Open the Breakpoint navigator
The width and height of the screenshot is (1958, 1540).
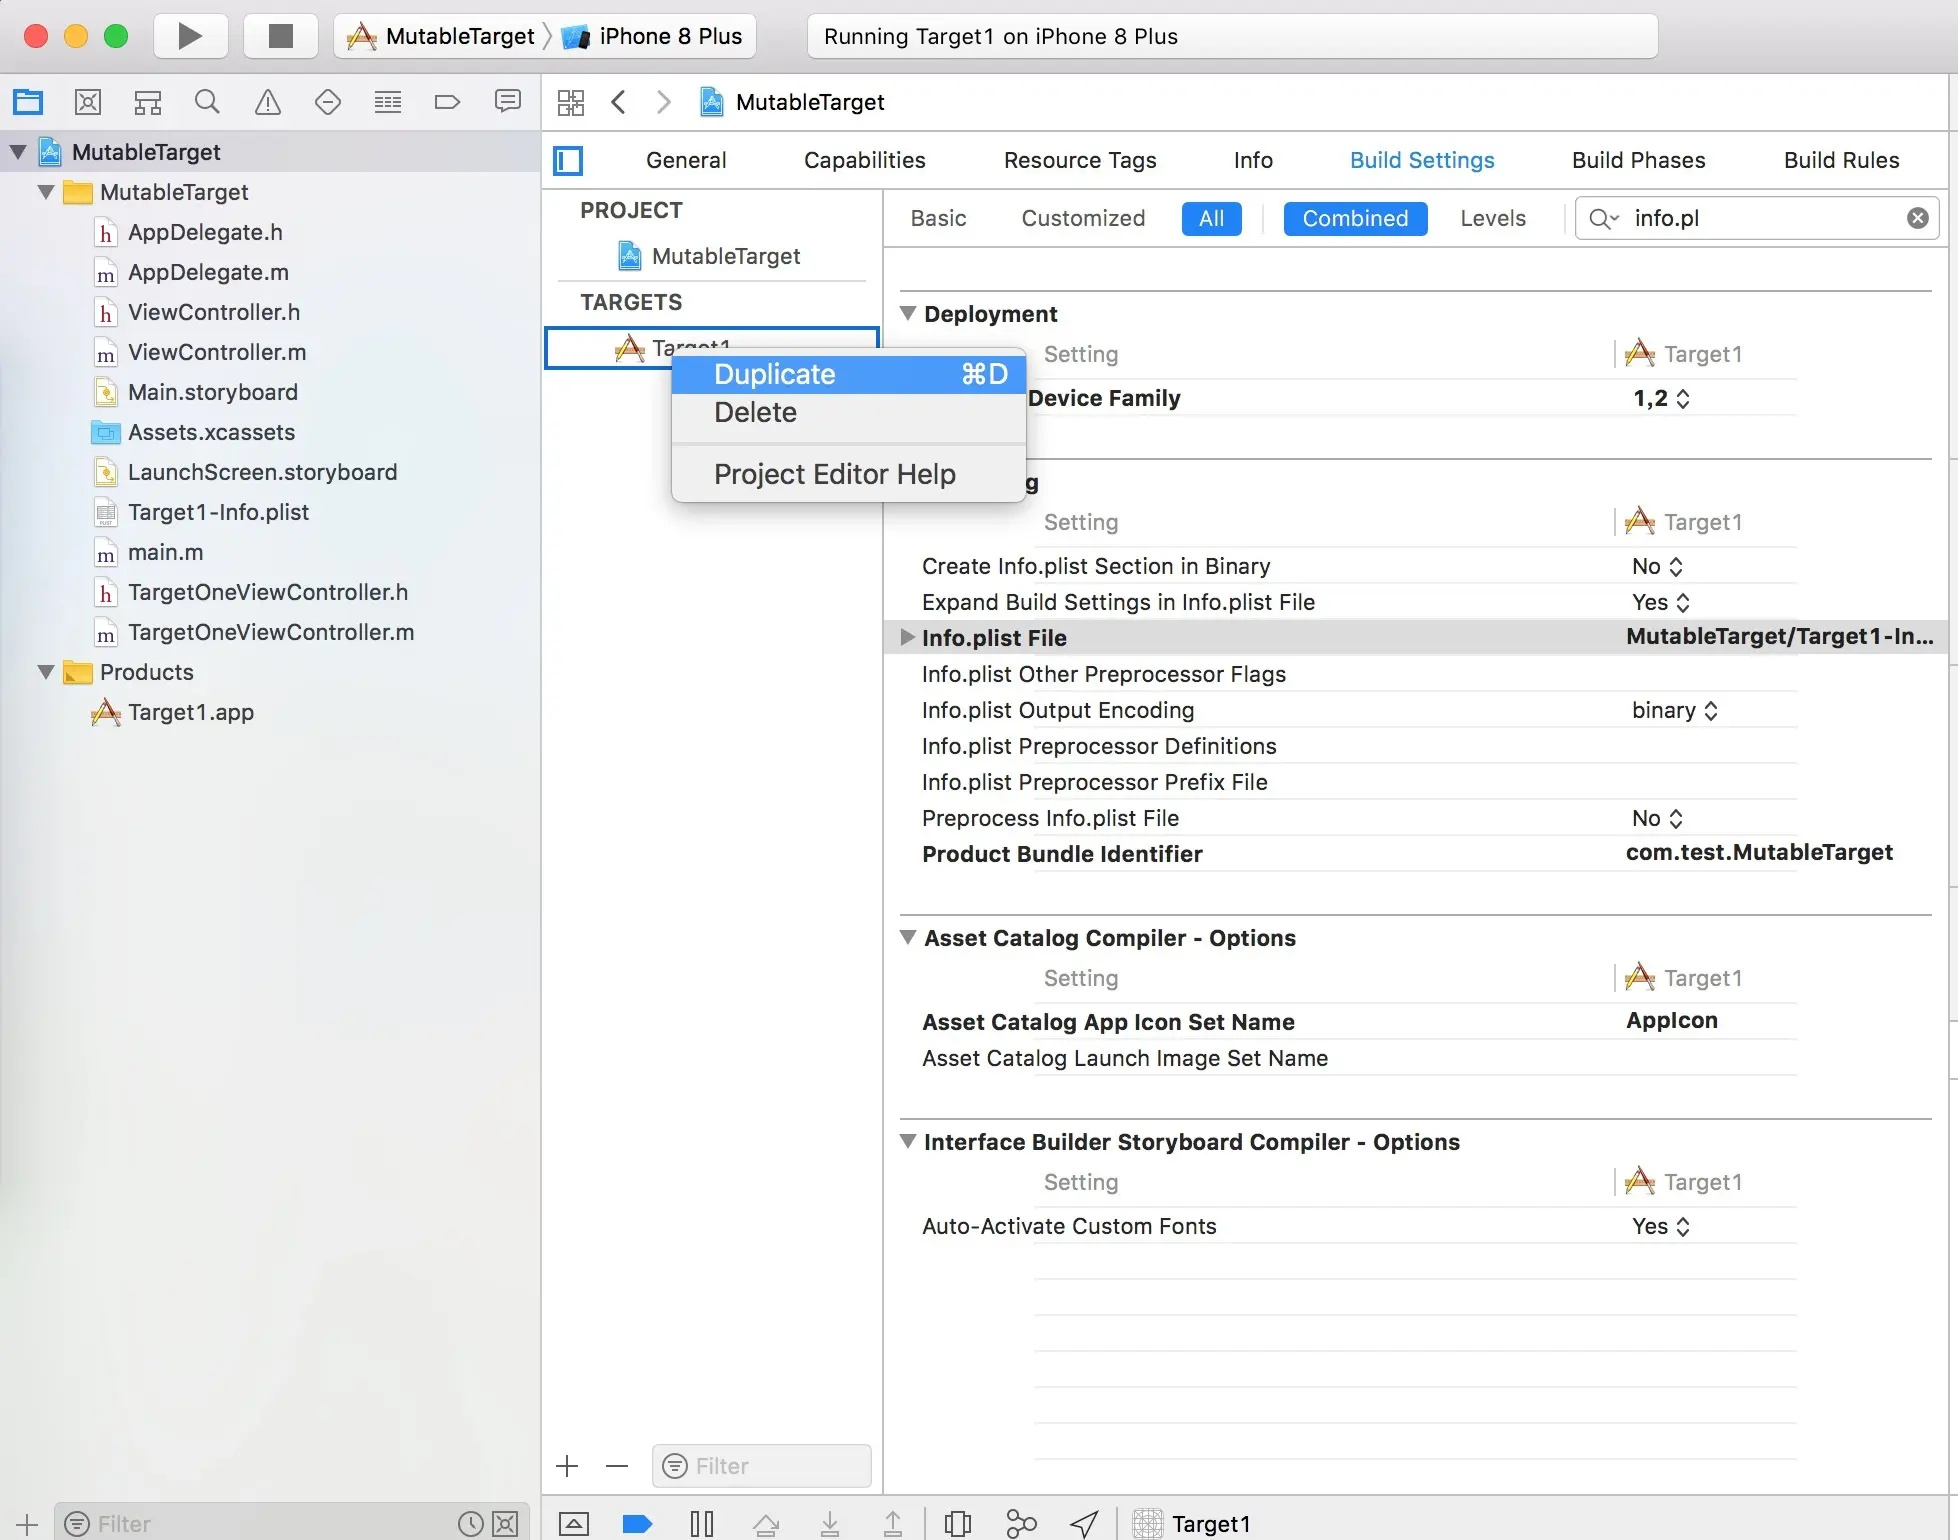[447, 101]
